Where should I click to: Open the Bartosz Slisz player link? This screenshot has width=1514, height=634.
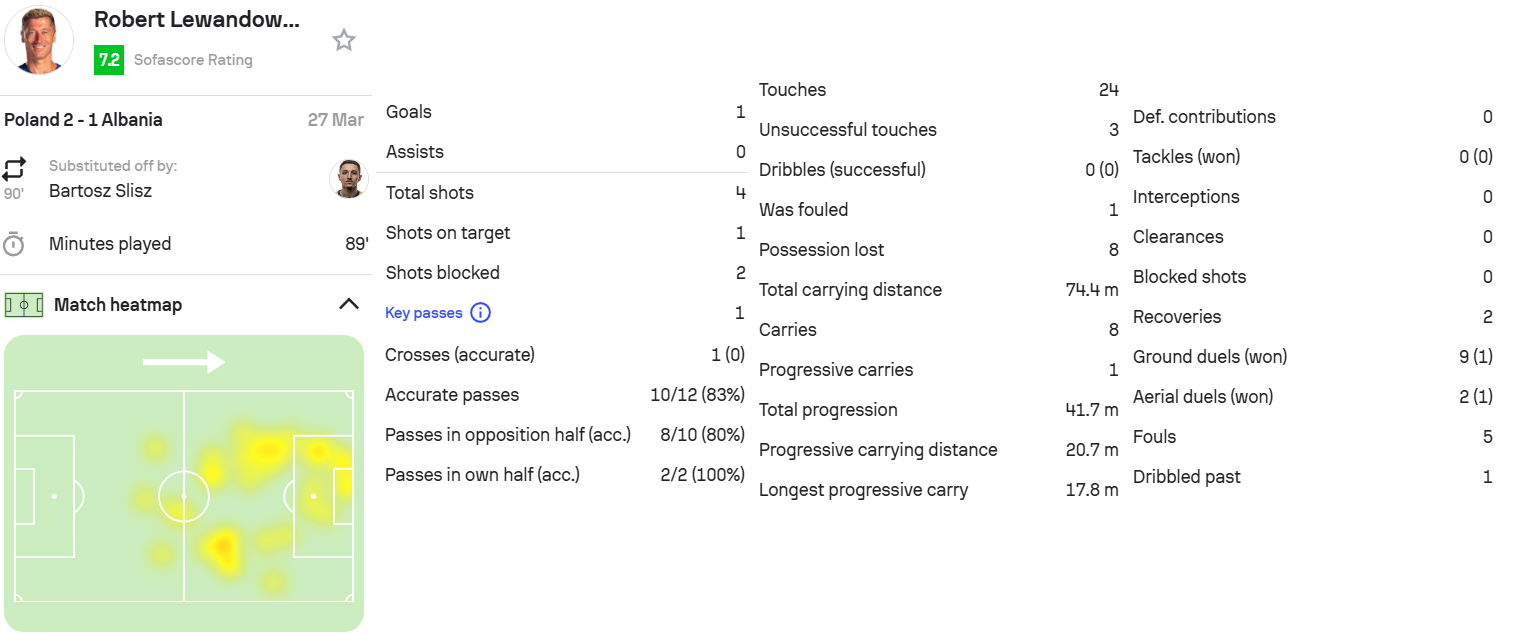point(100,190)
